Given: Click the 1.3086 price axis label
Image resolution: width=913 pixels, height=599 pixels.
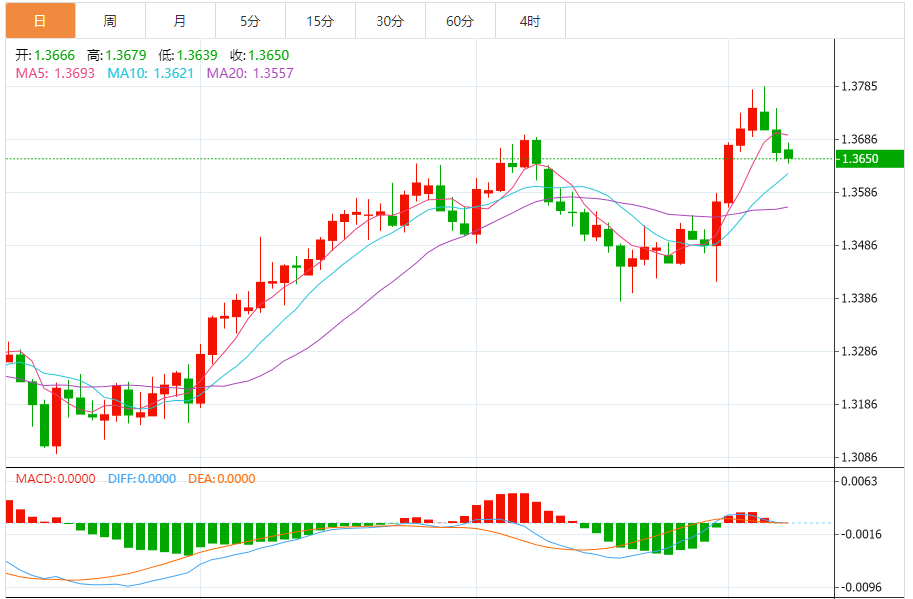Looking at the screenshot, I should pos(859,457).
